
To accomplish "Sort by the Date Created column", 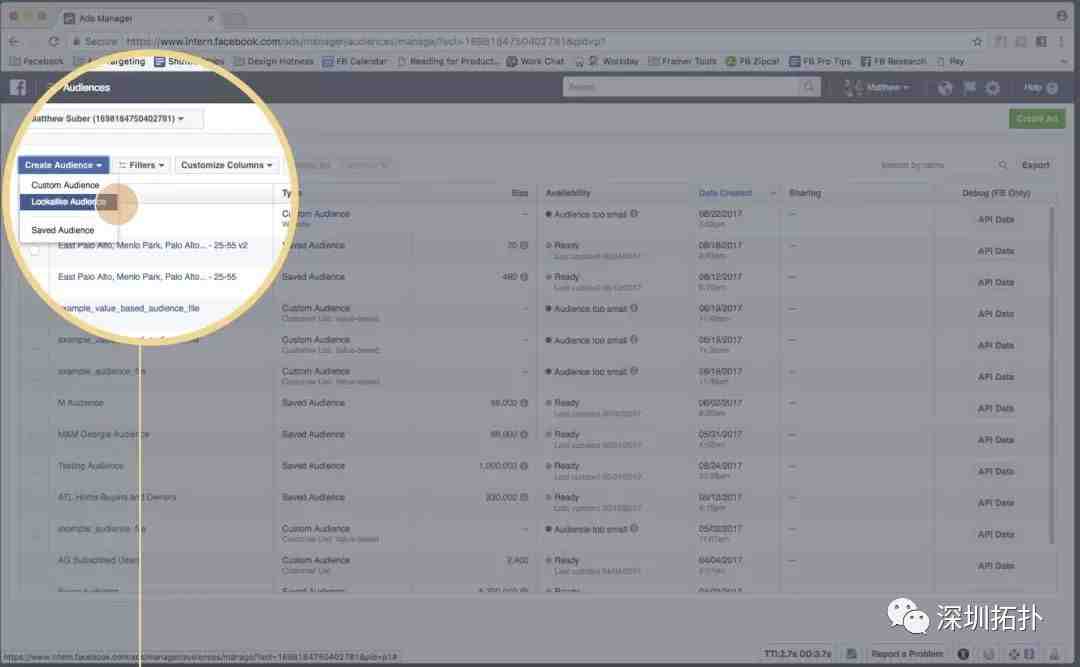I will tap(725, 193).
